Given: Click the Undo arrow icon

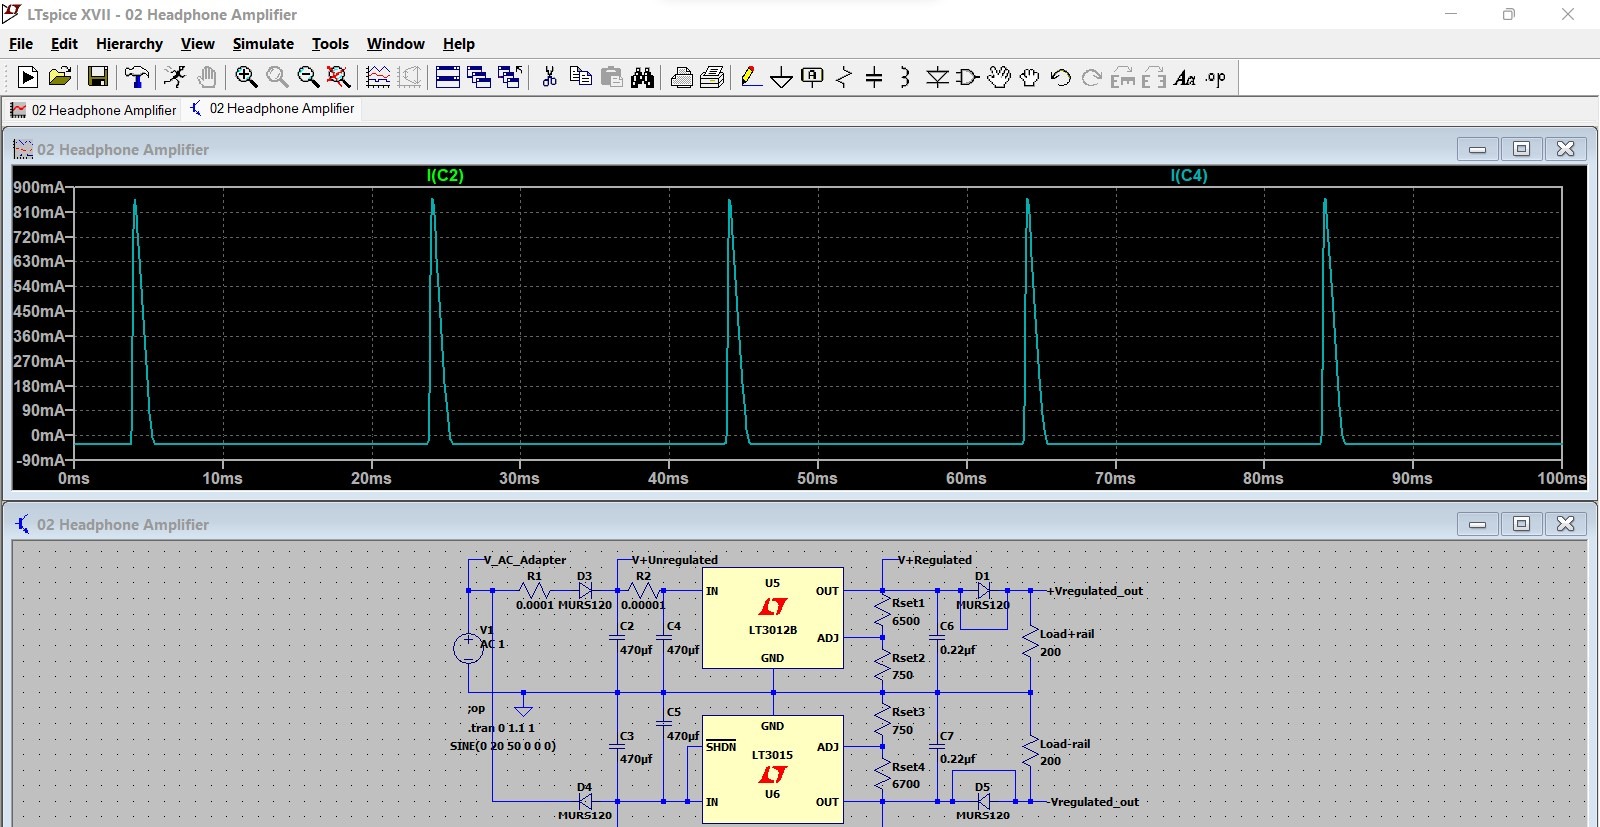Looking at the screenshot, I should click(x=1060, y=77).
